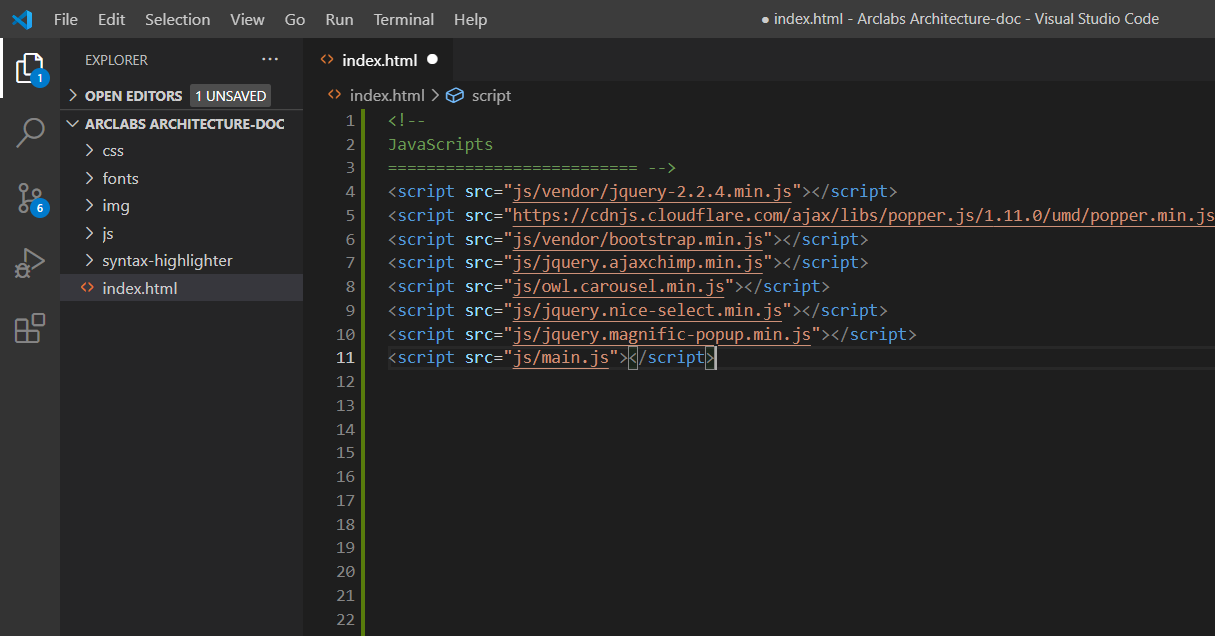The width and height of the screenshot is (1215, 636).
Task: Open the Source Control view
Action: click(x=30, y=198)
